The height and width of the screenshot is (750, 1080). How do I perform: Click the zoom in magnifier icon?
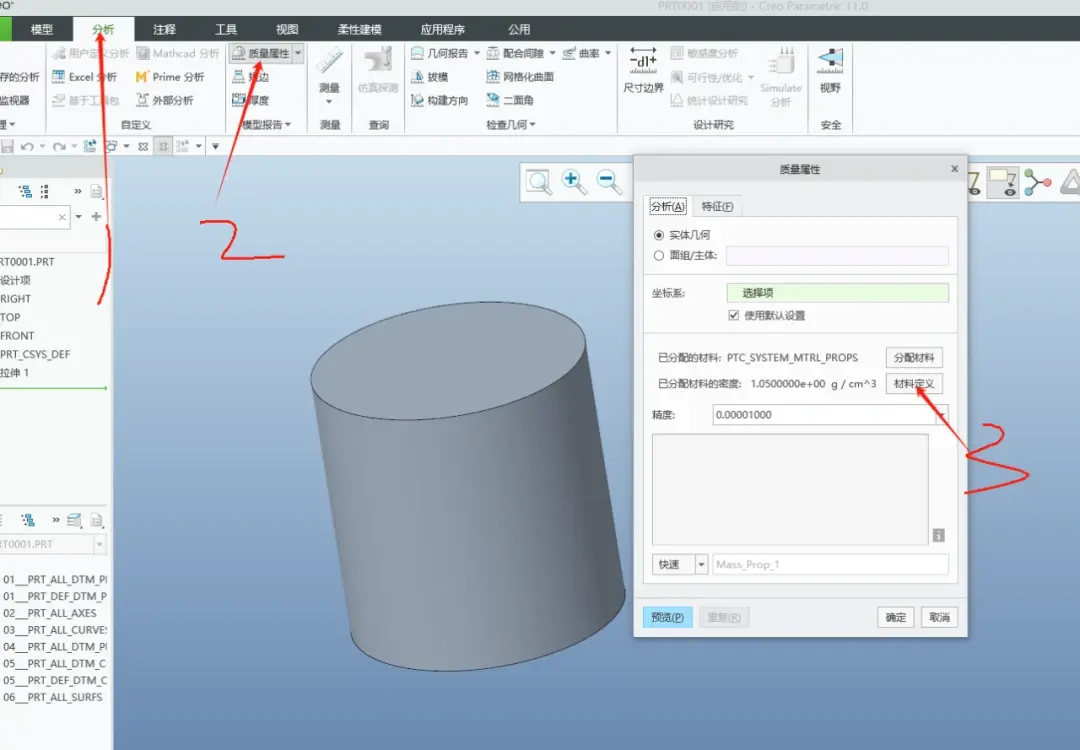573,183
